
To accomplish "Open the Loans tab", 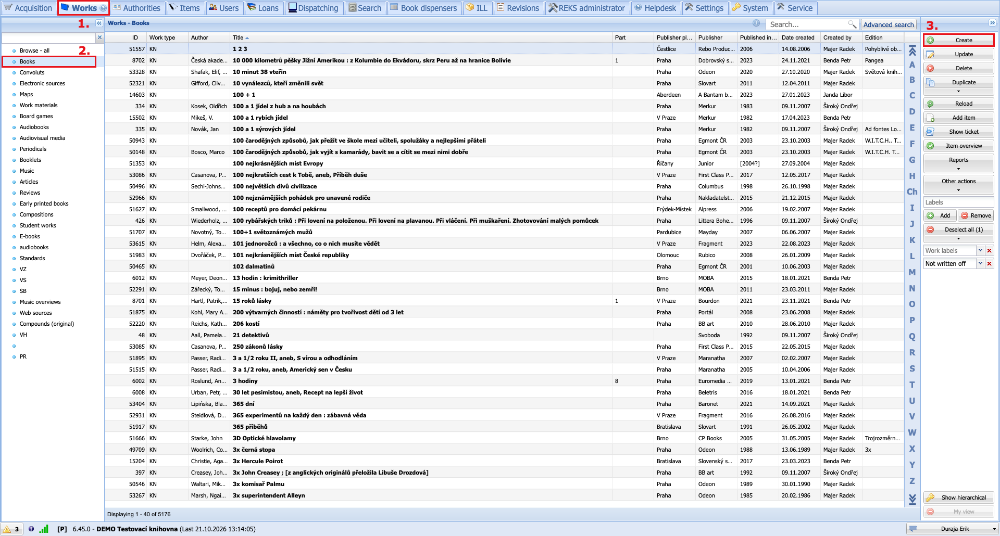I will point(264,8).
